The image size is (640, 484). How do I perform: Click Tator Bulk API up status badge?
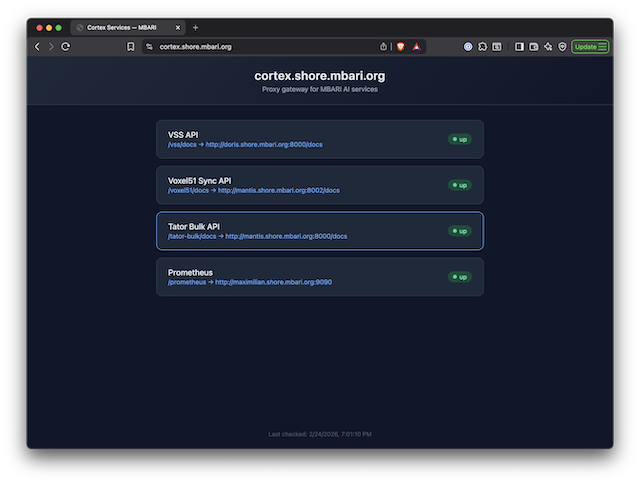point(460,231)
